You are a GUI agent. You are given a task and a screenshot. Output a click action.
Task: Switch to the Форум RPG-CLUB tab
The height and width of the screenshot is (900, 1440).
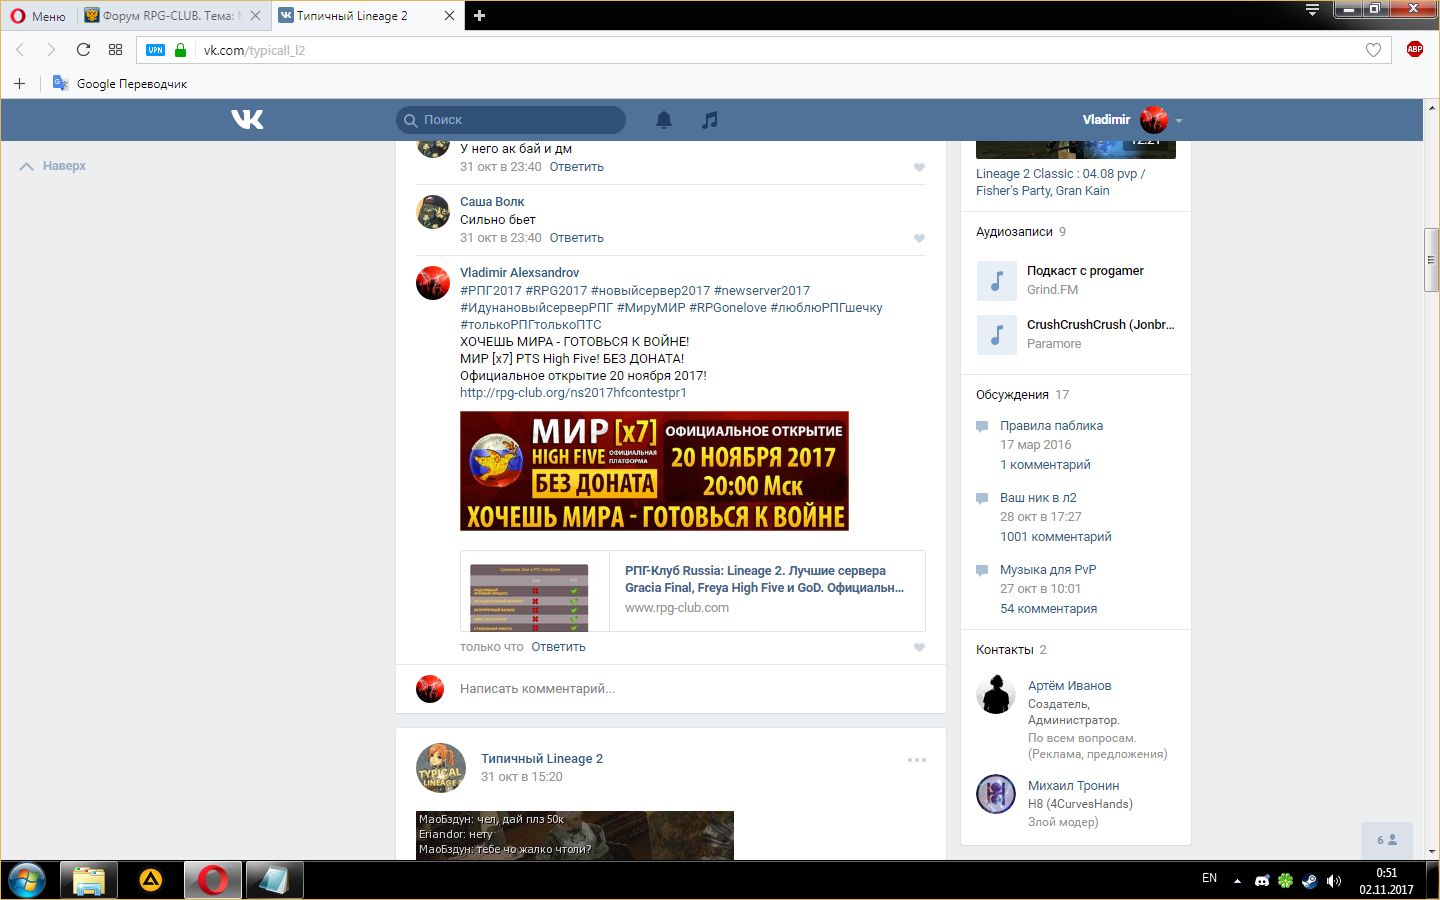(168, 16)
